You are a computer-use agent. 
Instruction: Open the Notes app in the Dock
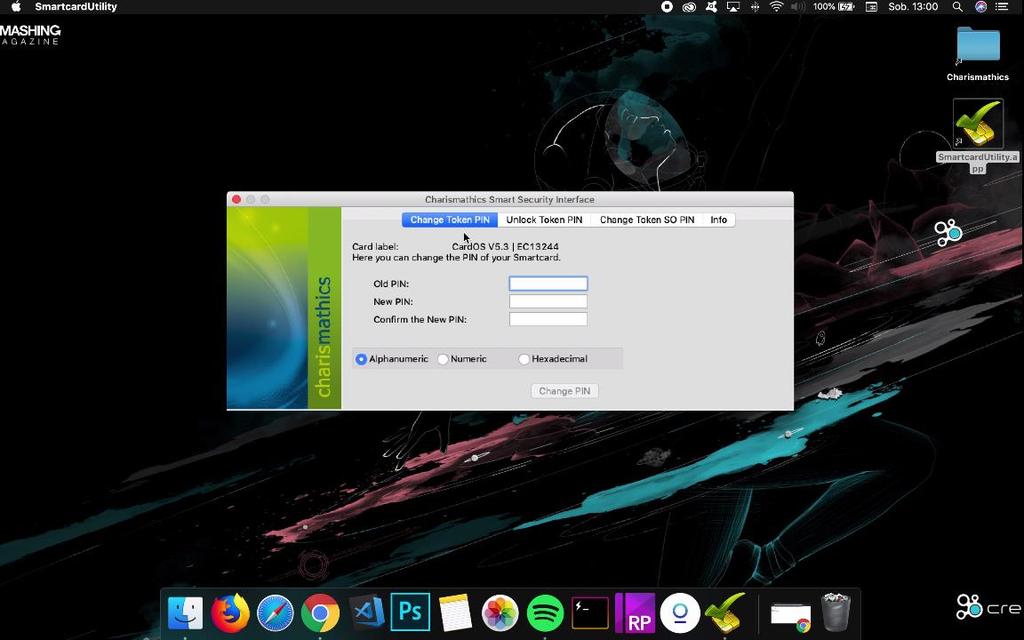click(x=455, y=613)
